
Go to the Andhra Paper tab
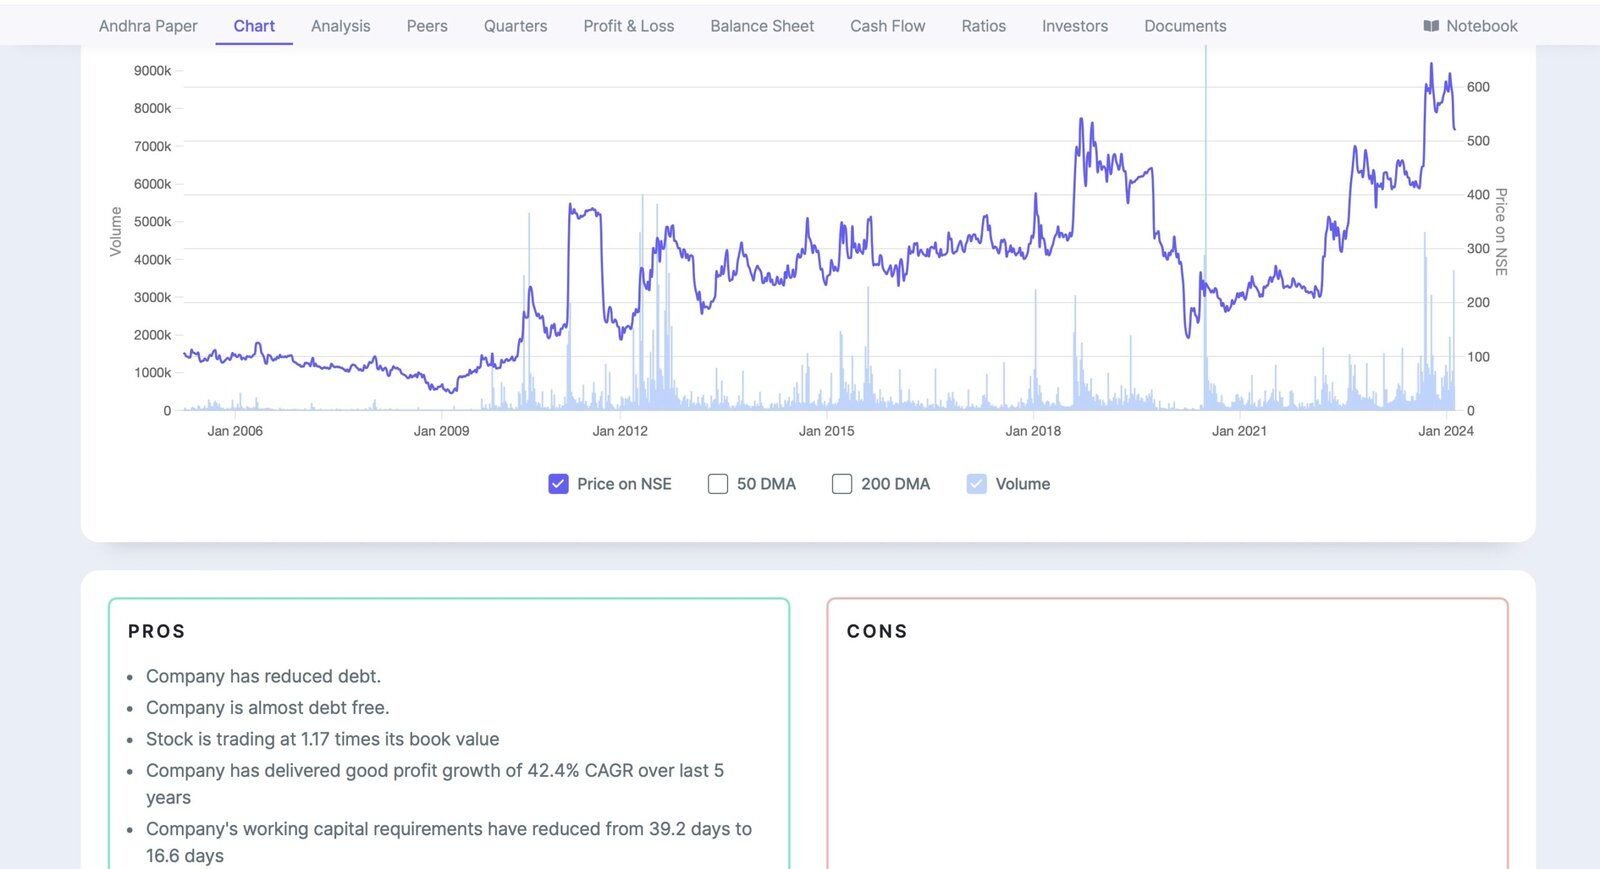click(148, 26)
